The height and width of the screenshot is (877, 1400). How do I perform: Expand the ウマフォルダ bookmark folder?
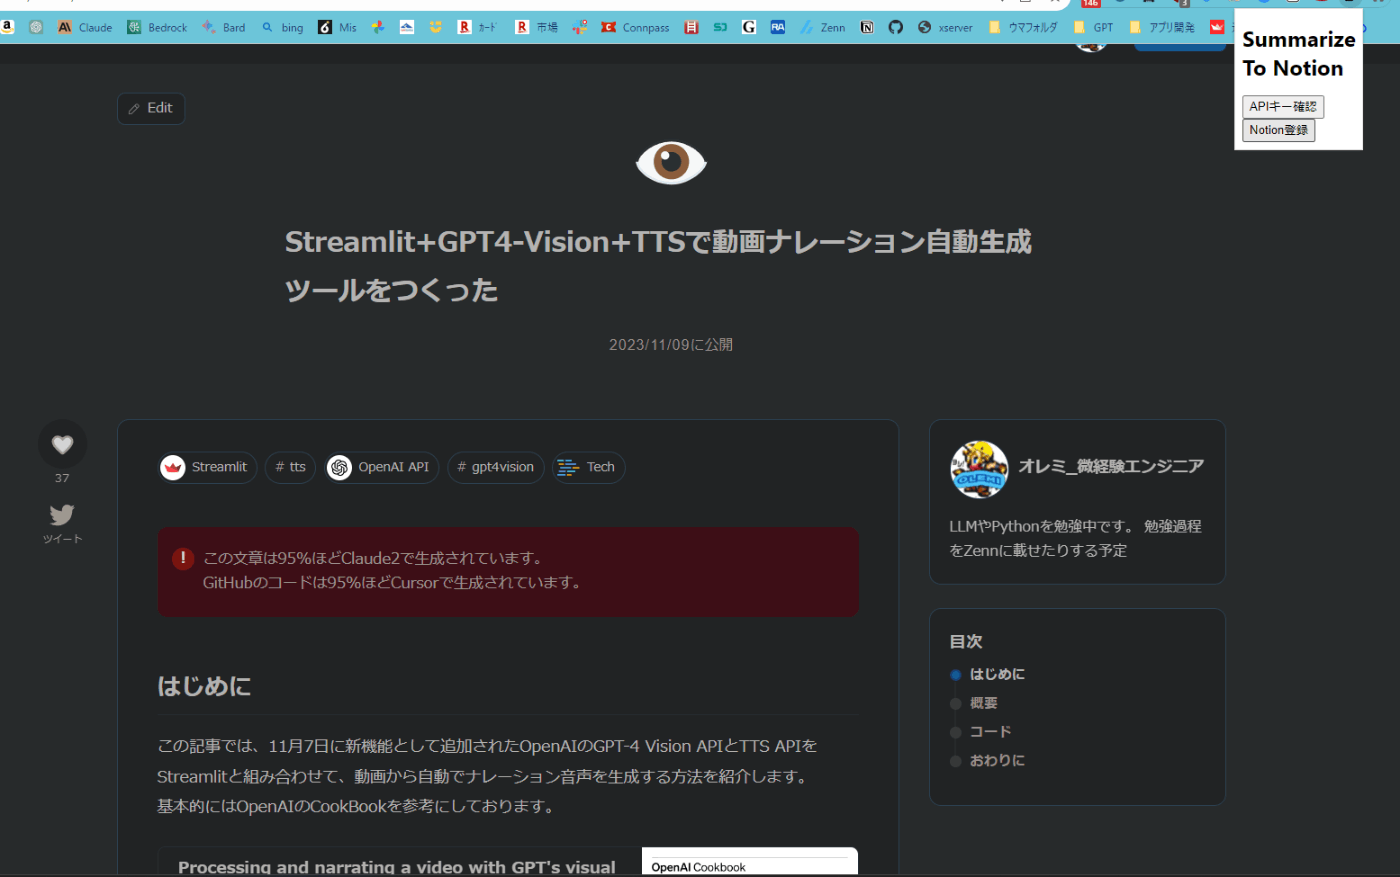point(1022,27)
